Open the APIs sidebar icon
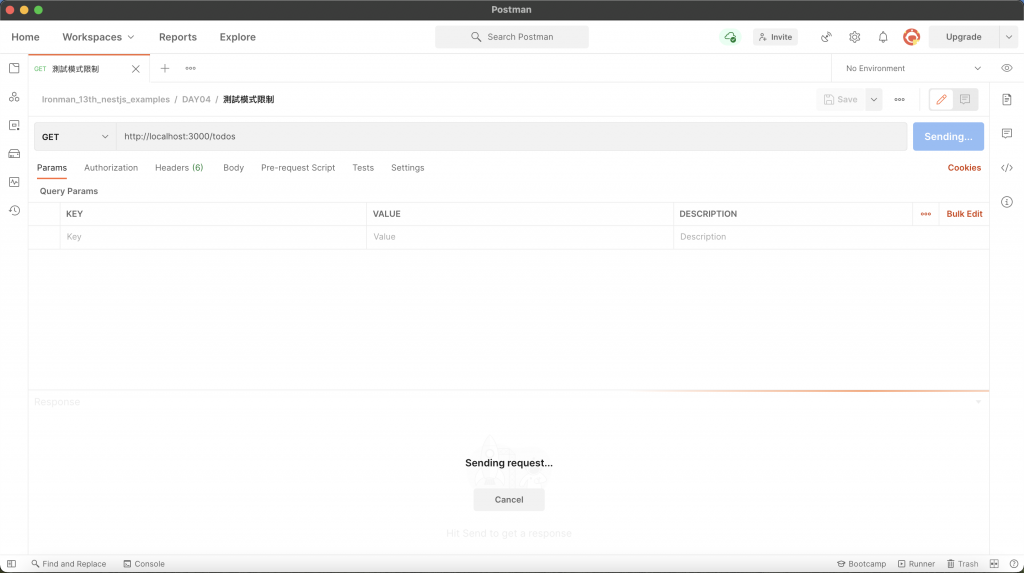 pyautogui.click(x=14, y=97)
